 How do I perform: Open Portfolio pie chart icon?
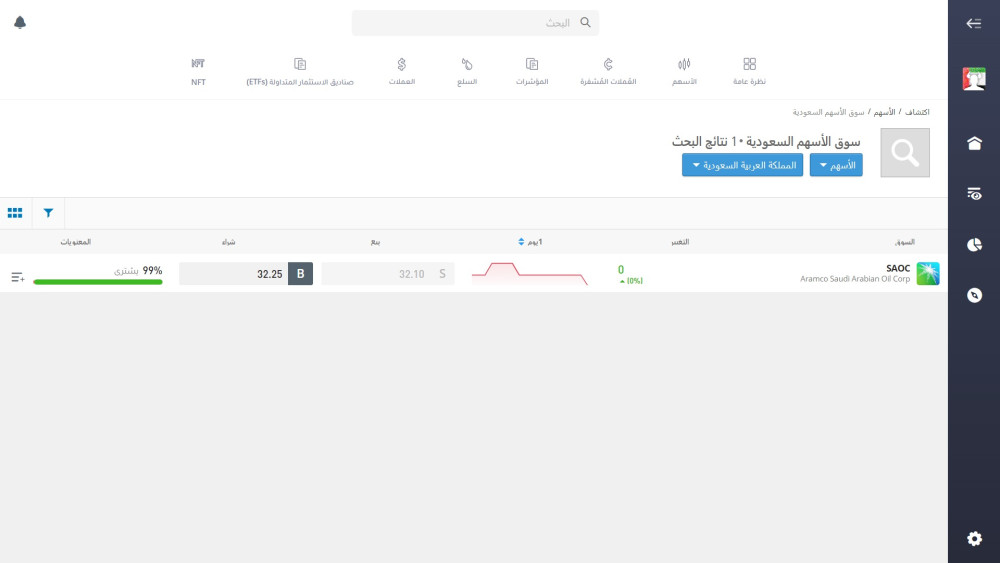[974, 245]
